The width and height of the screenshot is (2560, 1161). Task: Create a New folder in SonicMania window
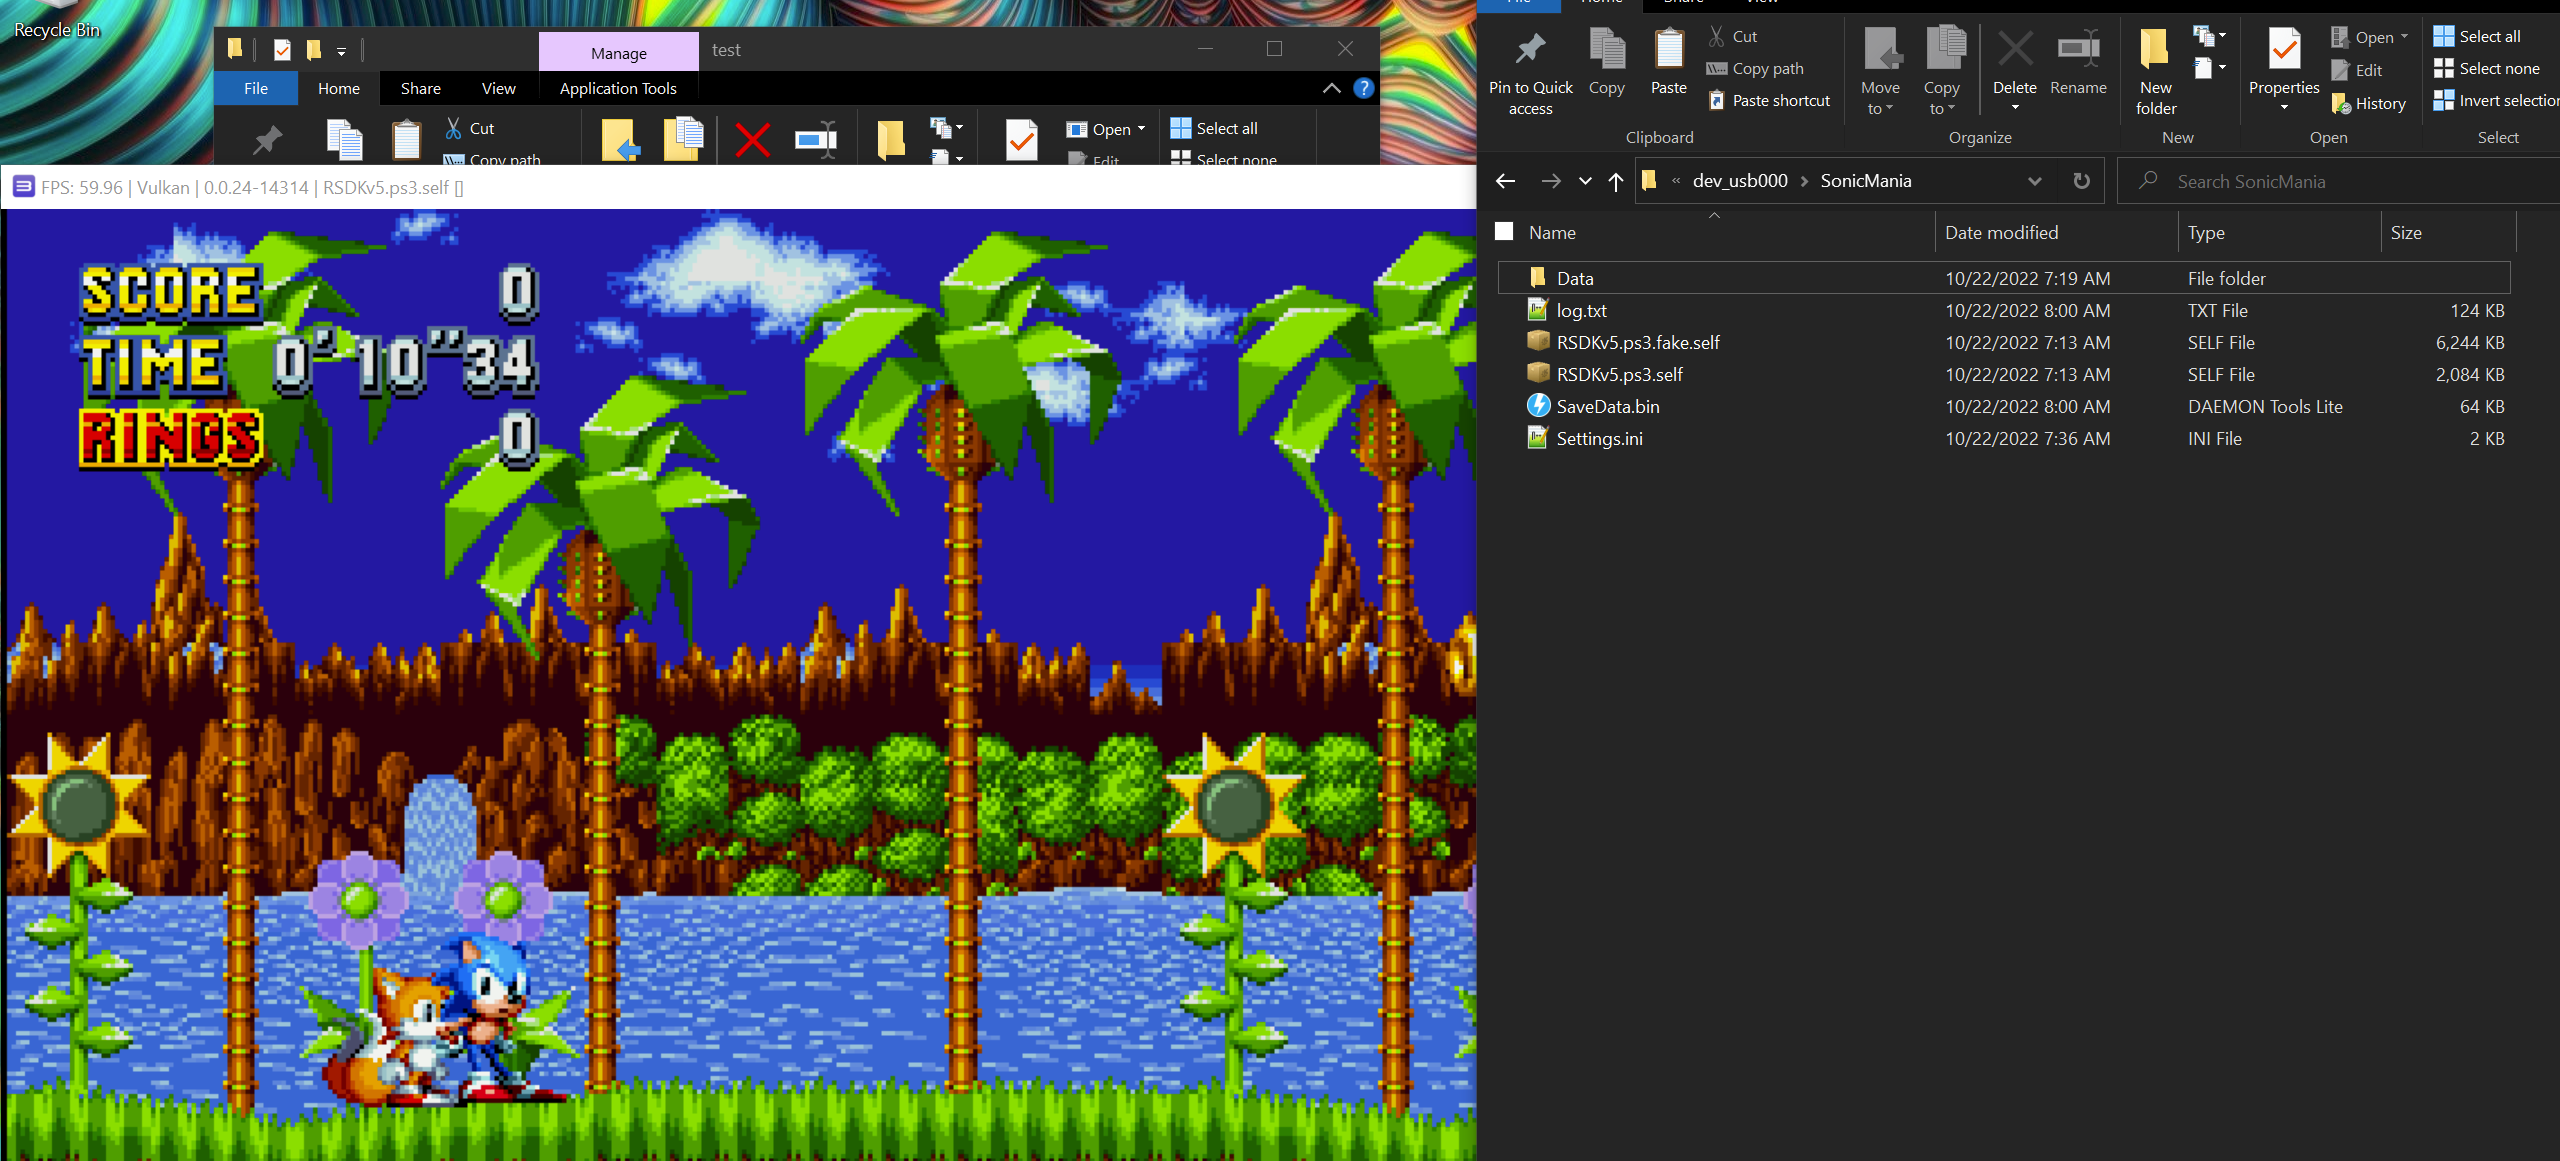[2156, 72]
